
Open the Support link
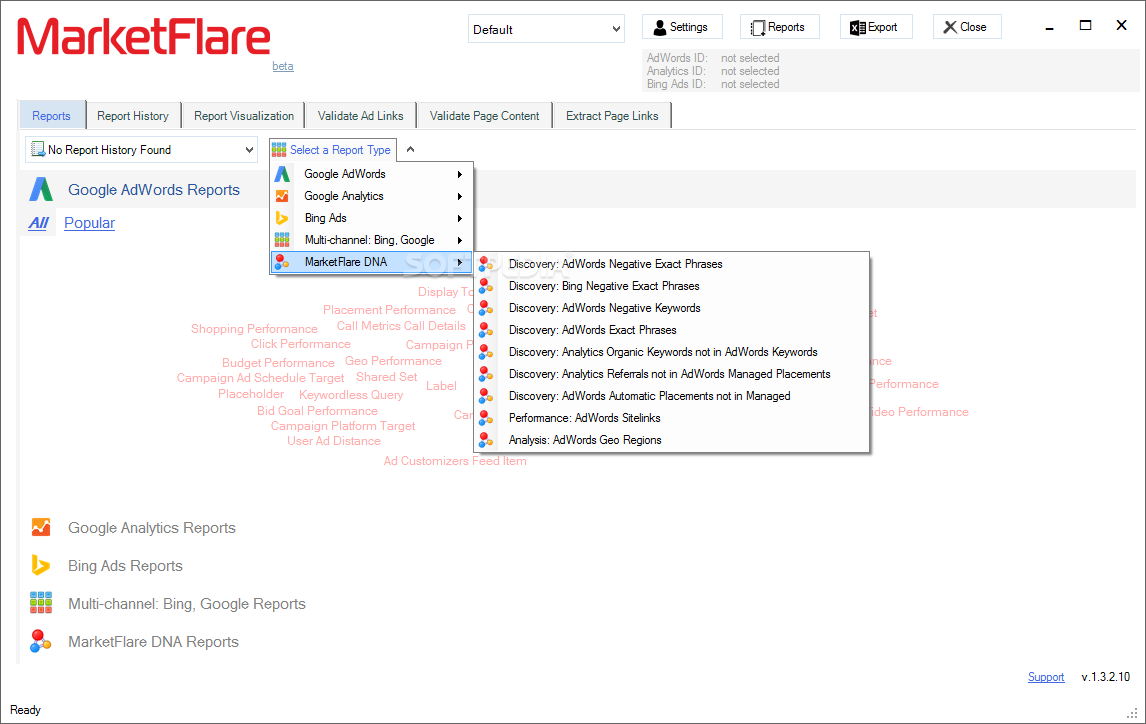click(x=1046, y=677)
